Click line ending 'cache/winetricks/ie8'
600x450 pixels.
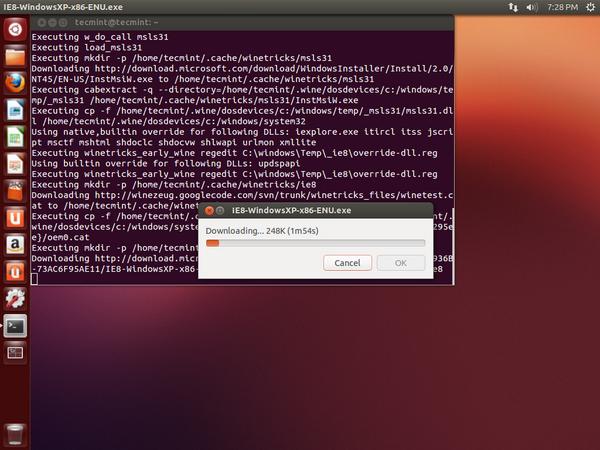(174, 185)
